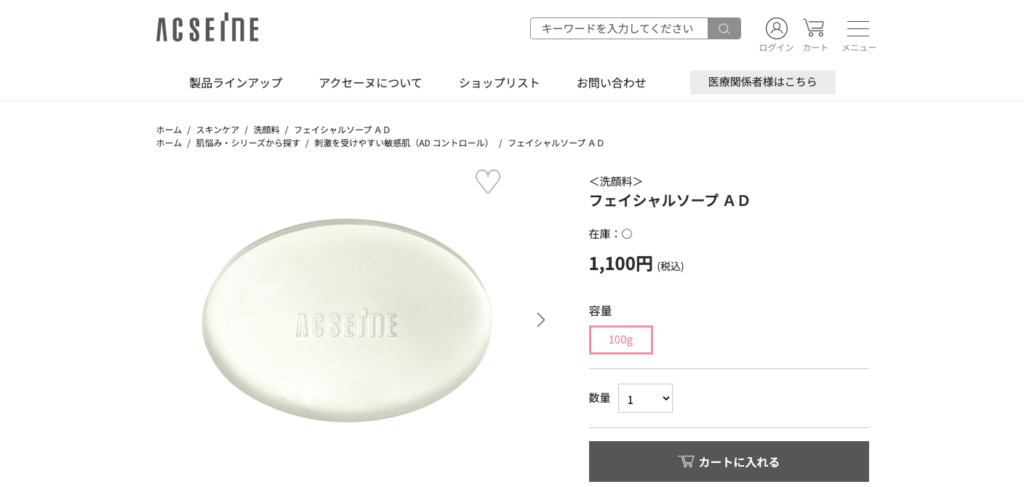Click the 洗顔料 breadcrumb link

point(266,130)
